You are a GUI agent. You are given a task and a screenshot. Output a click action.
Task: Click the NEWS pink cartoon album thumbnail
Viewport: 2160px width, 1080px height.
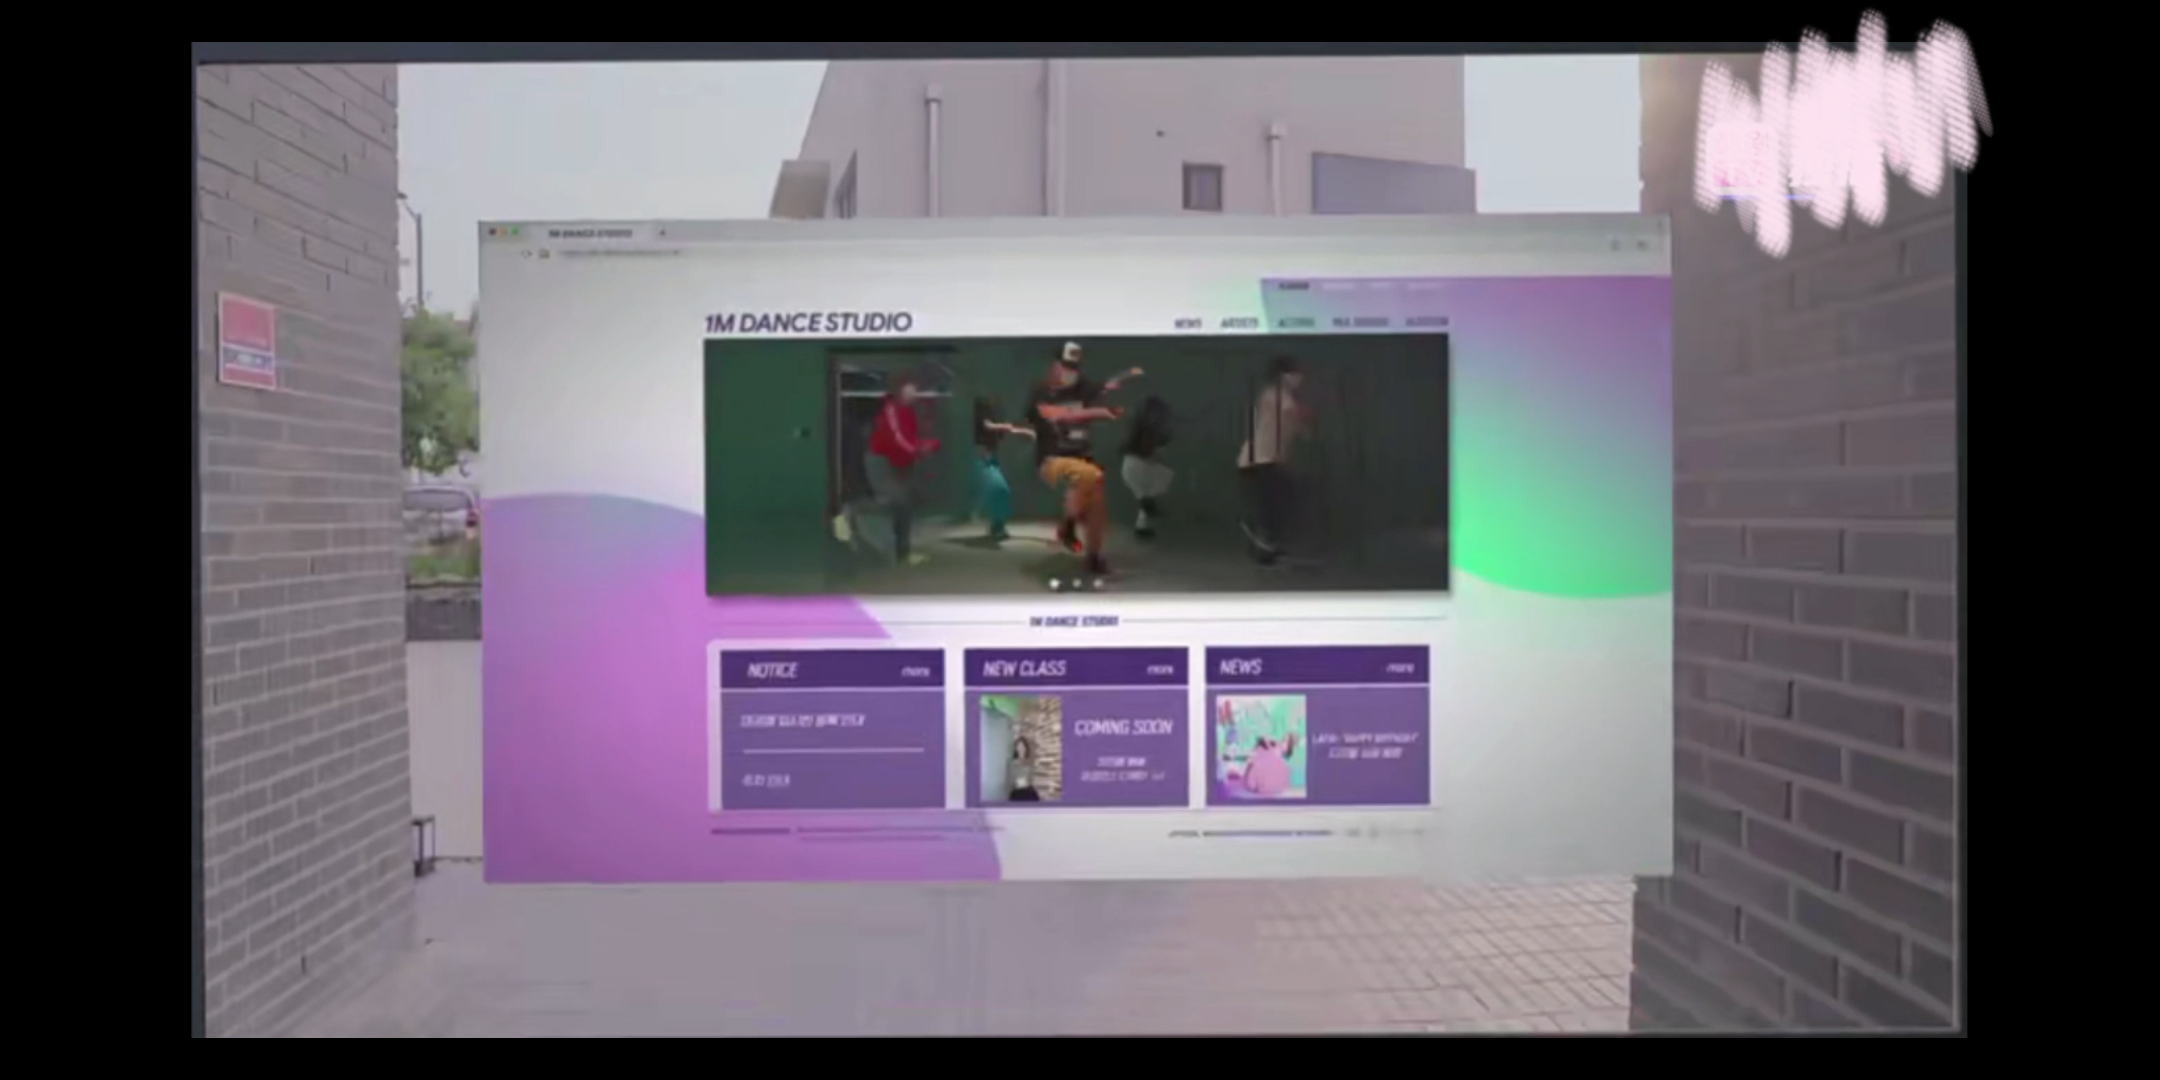pyautogui.click(x=1261, y=747)
